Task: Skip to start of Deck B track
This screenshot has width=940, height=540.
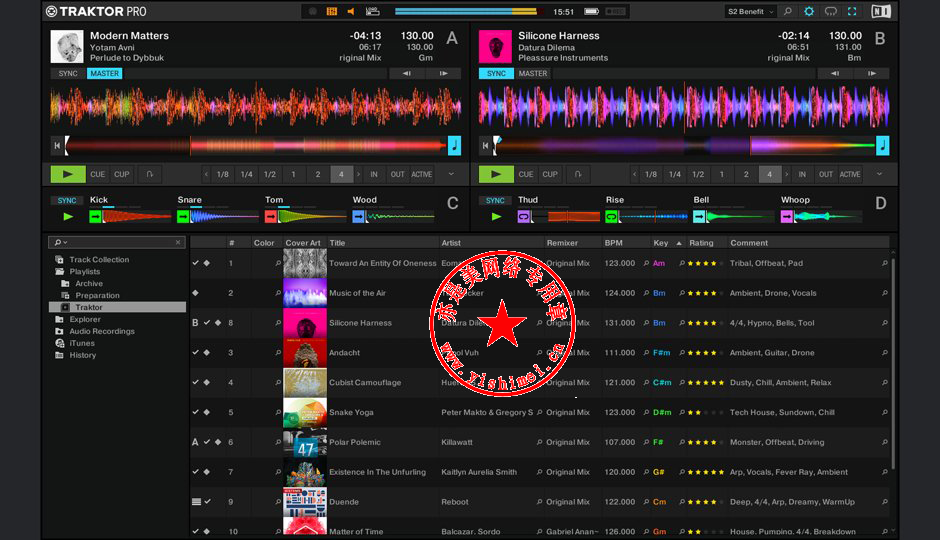Action: 485,146
